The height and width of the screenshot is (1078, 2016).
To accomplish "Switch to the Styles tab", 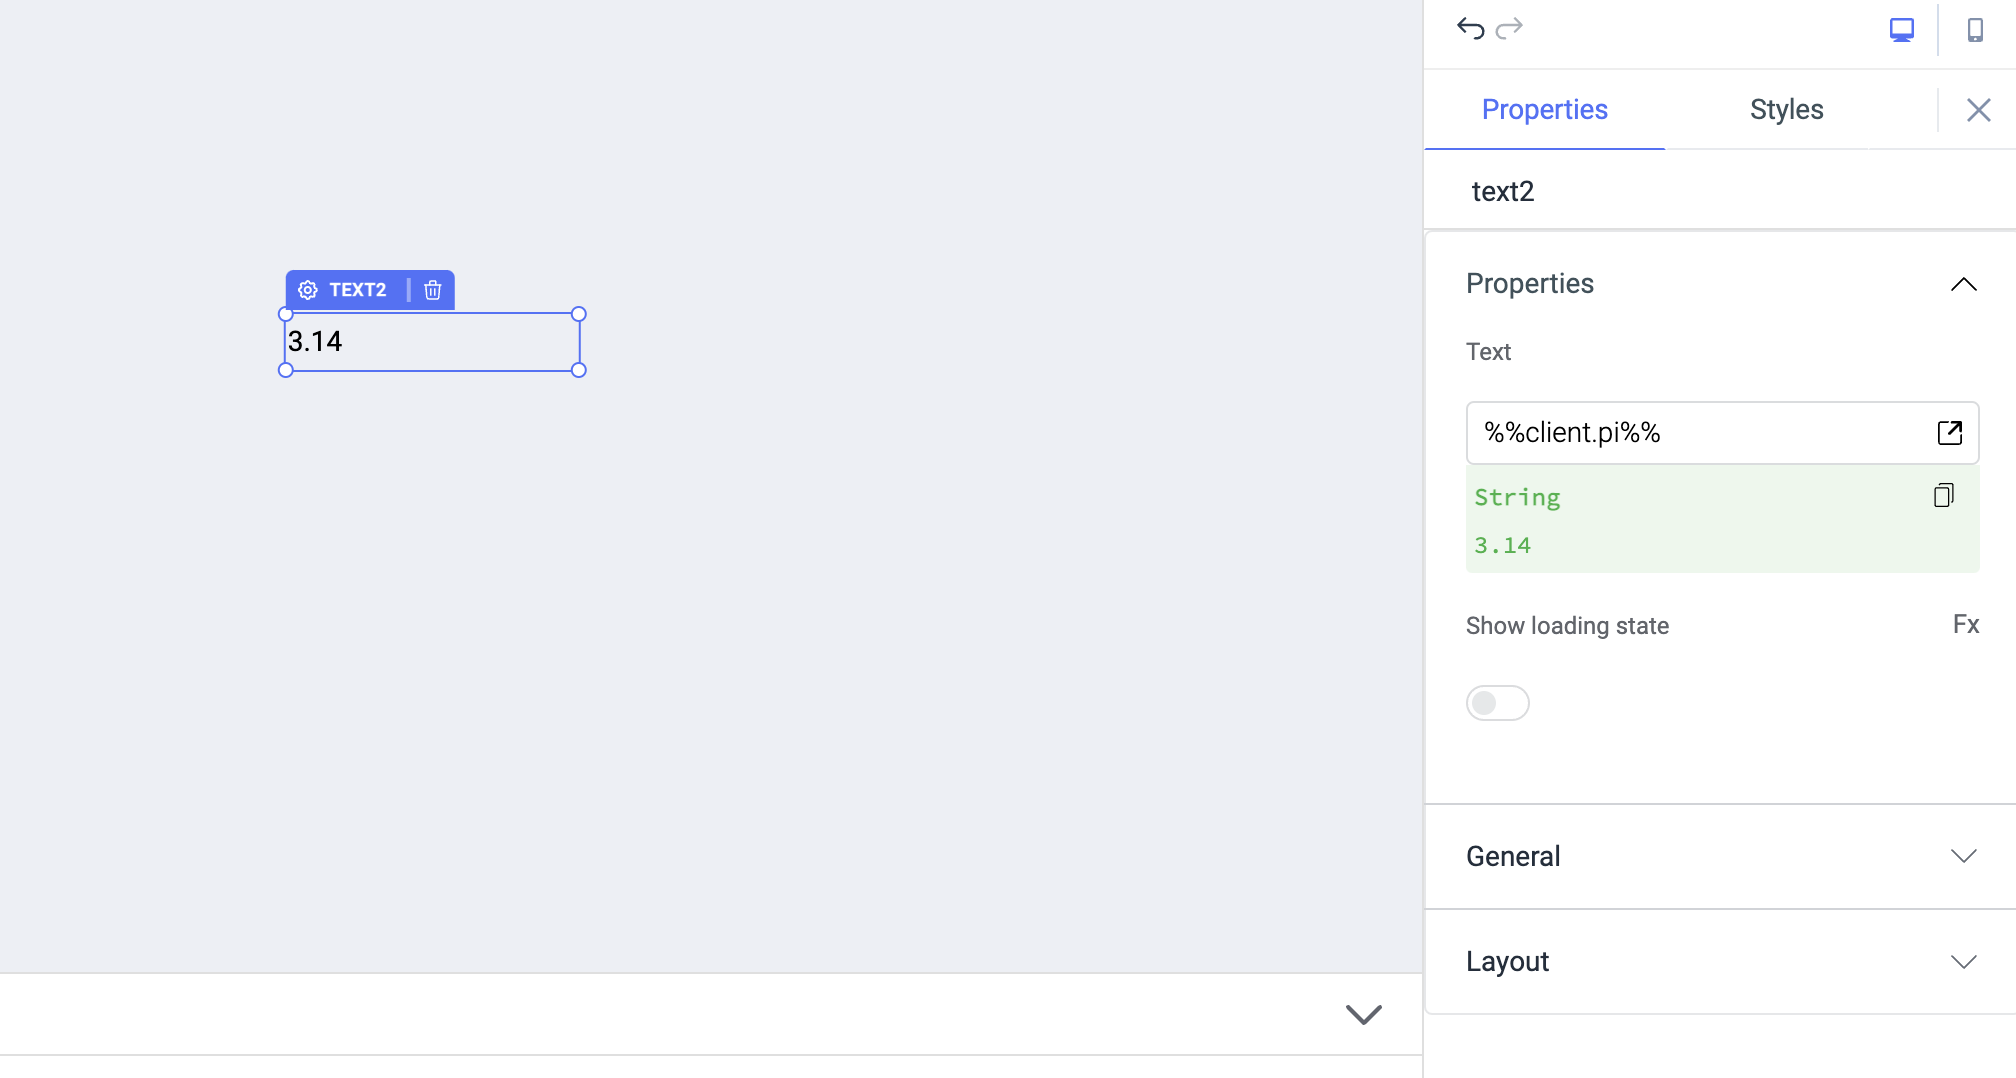I will tap(1786, 109).
